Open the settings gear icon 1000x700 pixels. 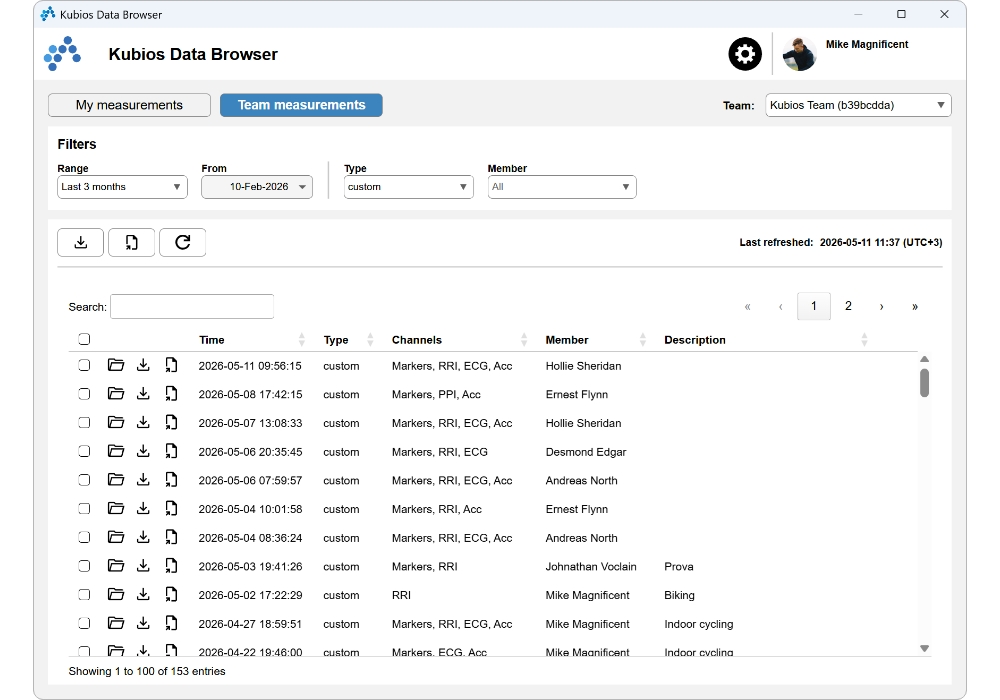point(745,54)
